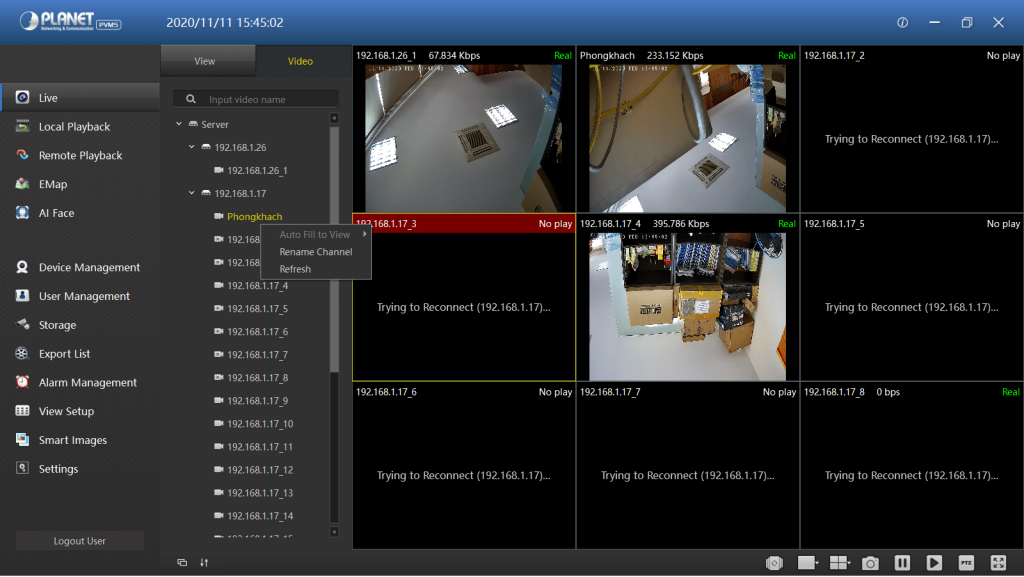Click the channel tree vertical scrollbar thumb
This screenshot has width=1024, height=577.
coord(334,248)
